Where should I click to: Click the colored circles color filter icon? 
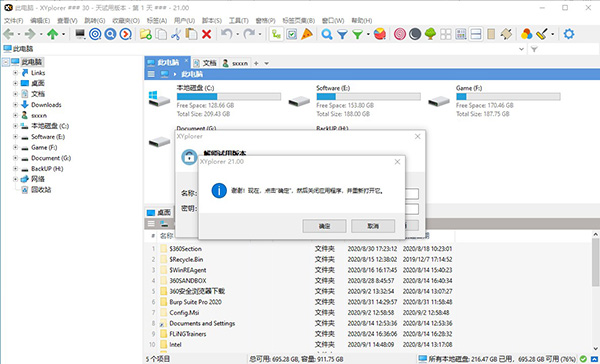tap(527, 34)
